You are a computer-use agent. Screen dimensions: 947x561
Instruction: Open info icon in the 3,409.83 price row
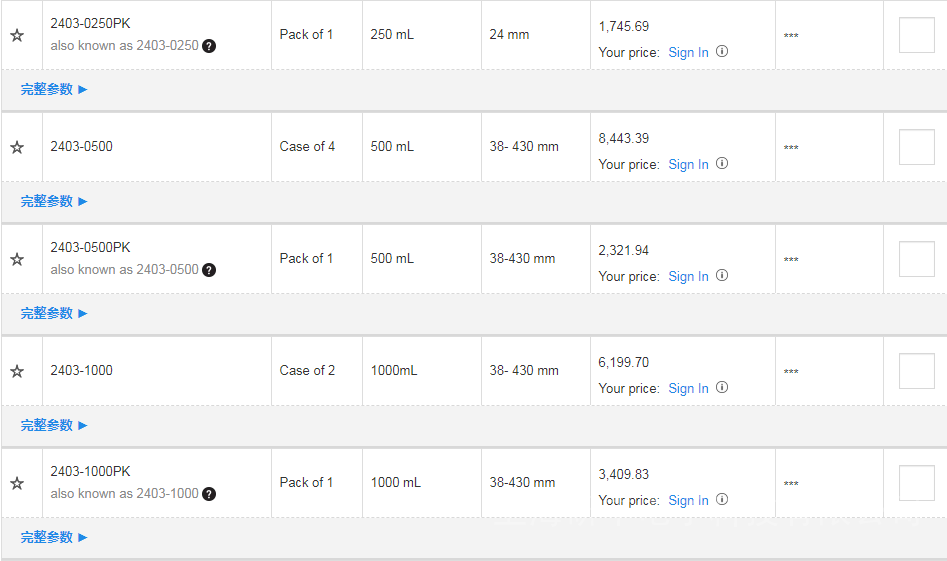point(722,500)
